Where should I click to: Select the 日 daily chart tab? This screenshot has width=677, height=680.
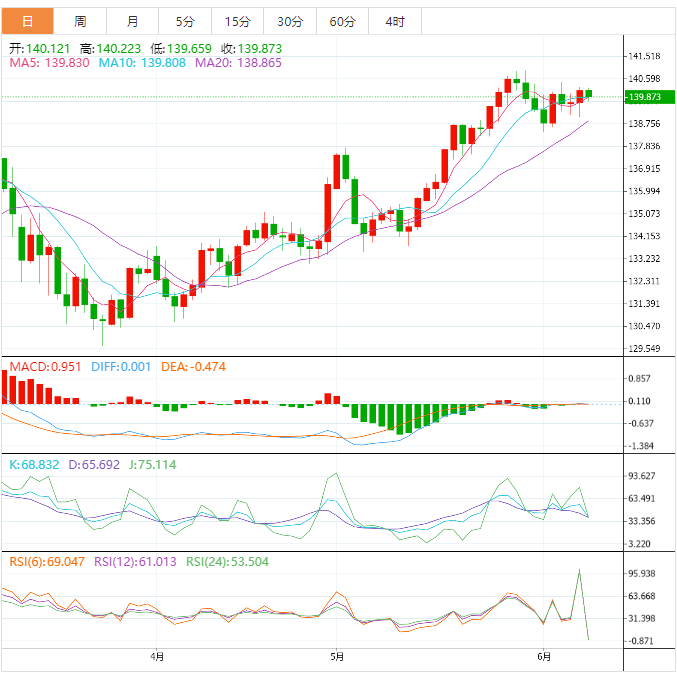(27, 21)
